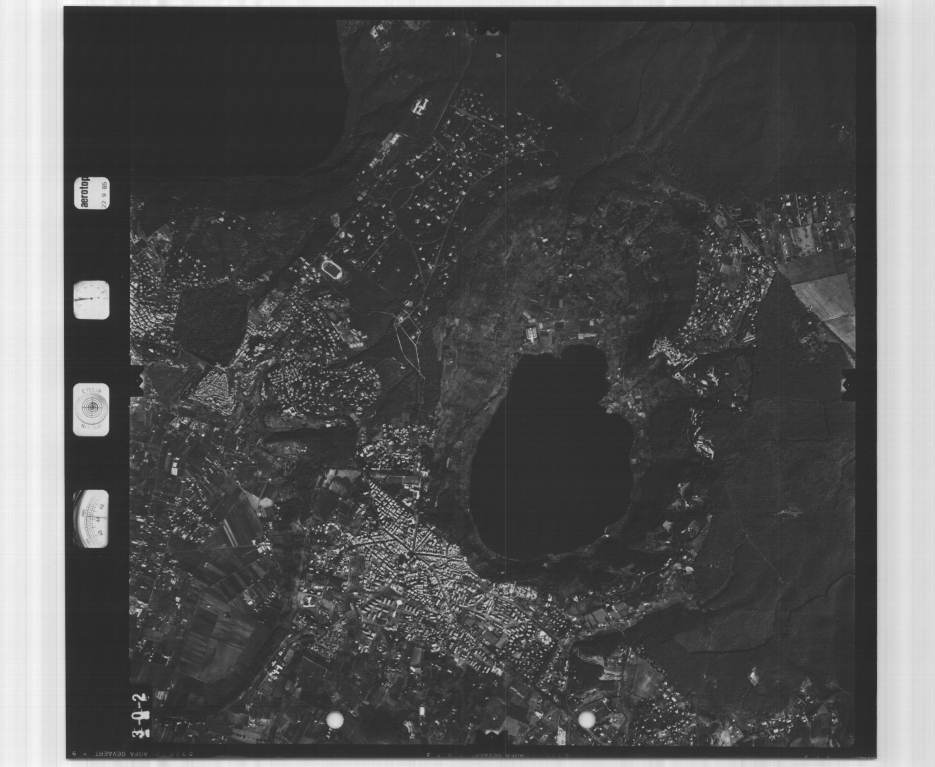Image resolution: width=935 pixels, height=767 pixels.
Task: Select the left white circular dot at bottom
Action: 335,719
